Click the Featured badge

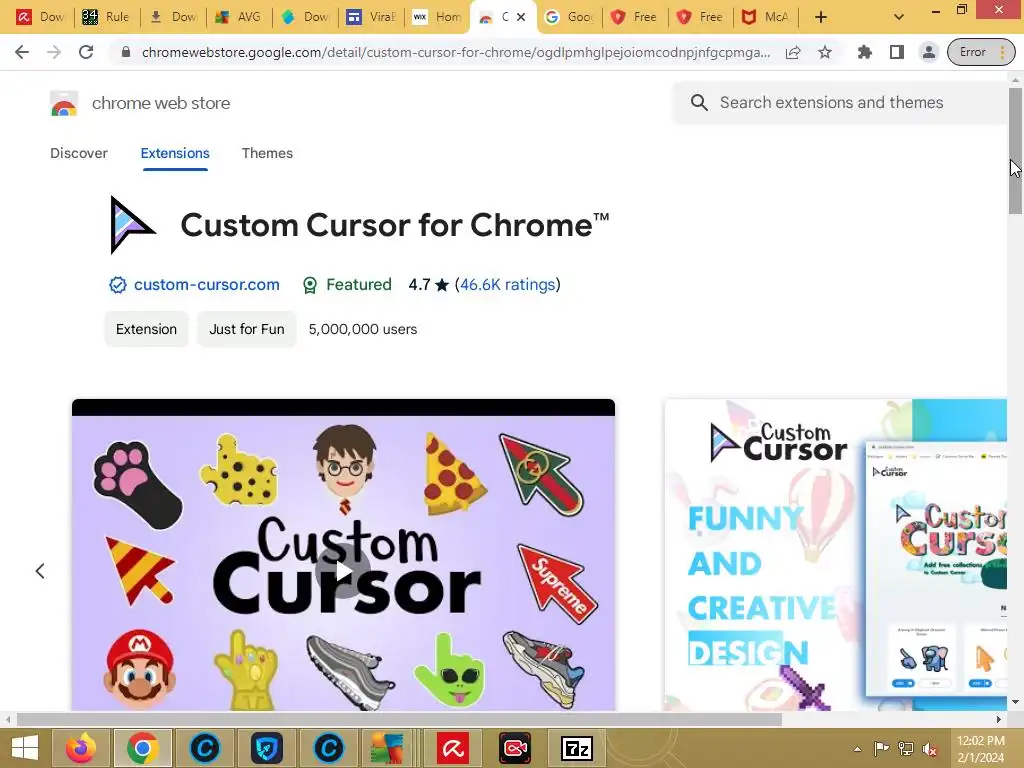[x=347, y=285]
